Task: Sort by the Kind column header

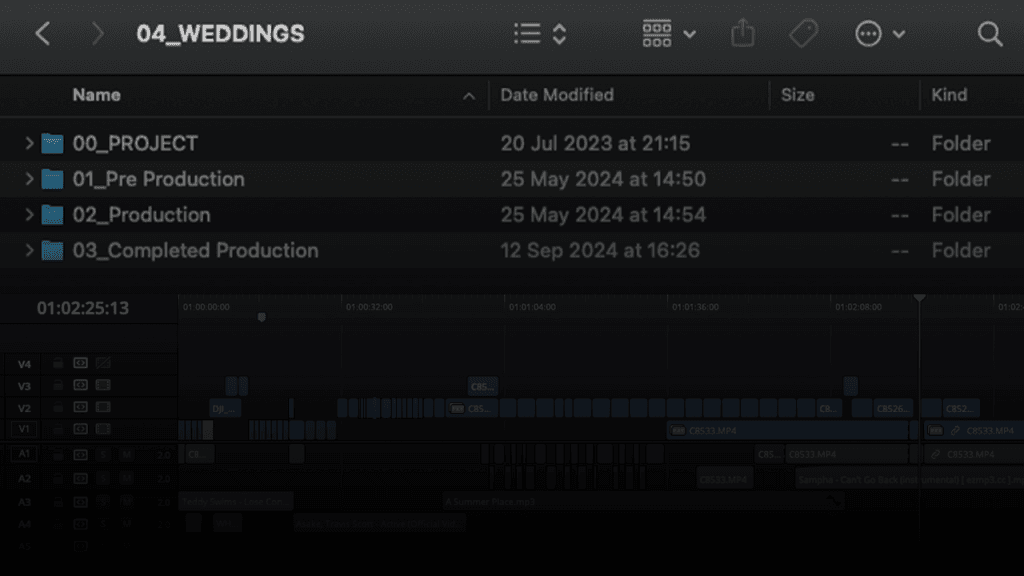Action: pos(949,95)
